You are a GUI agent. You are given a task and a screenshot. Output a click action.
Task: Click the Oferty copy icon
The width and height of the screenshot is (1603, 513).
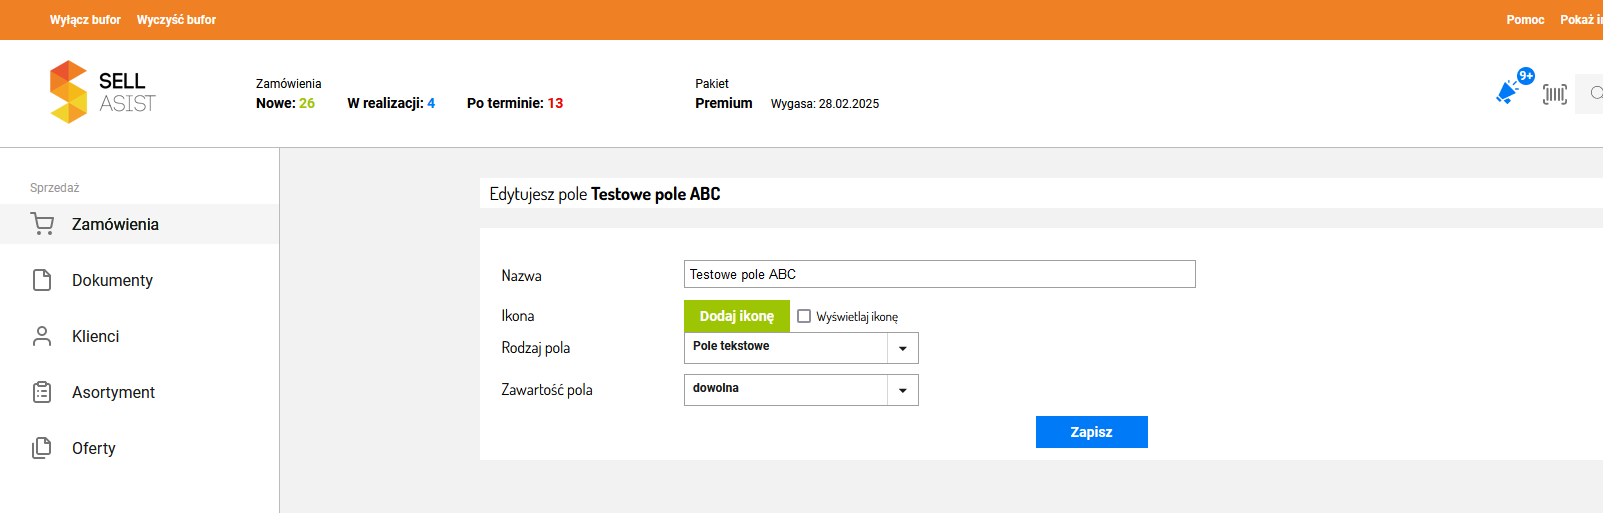click(42, 448)
